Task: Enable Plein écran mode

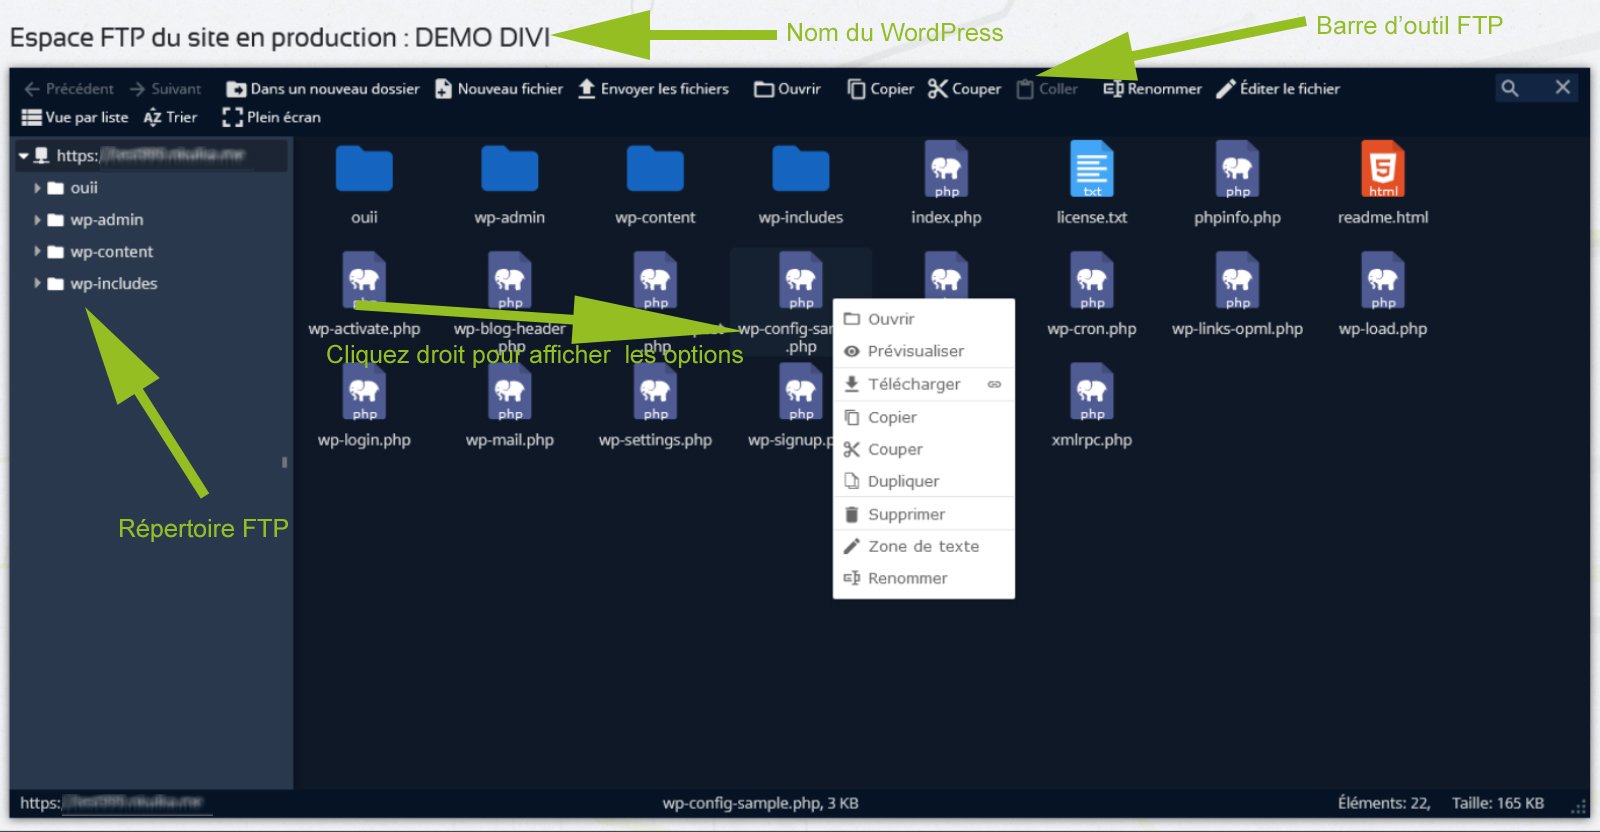Action: point(272,117)
